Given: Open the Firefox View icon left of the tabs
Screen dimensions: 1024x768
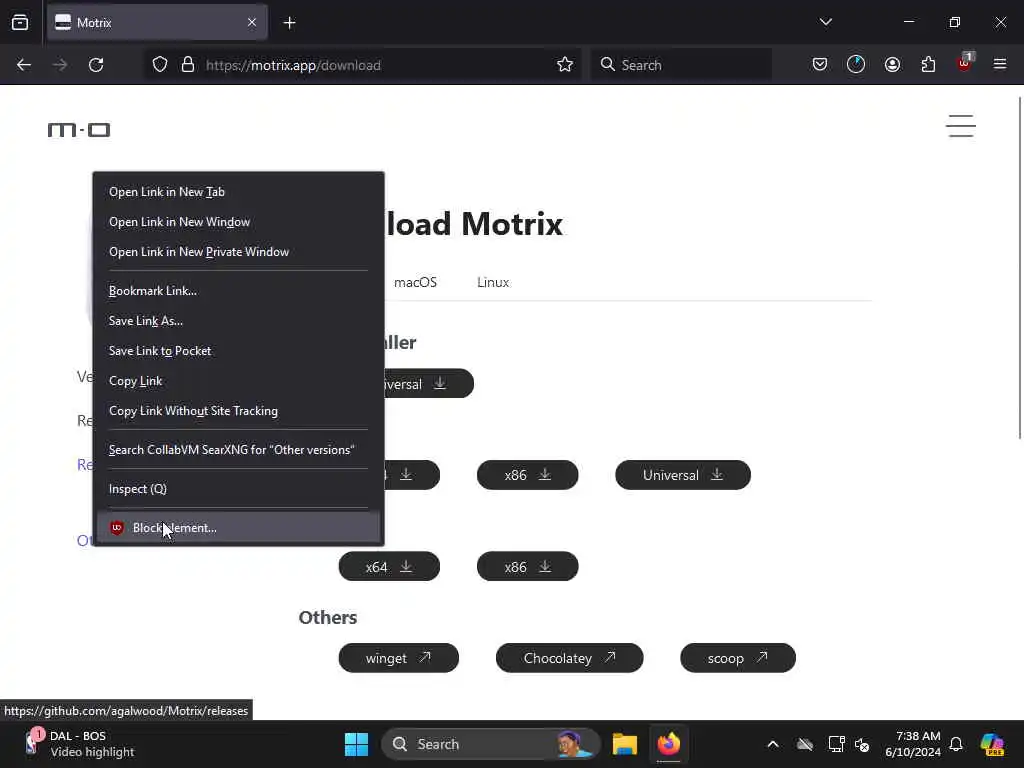Looking at the screenshot, I should tap(20, 23).
